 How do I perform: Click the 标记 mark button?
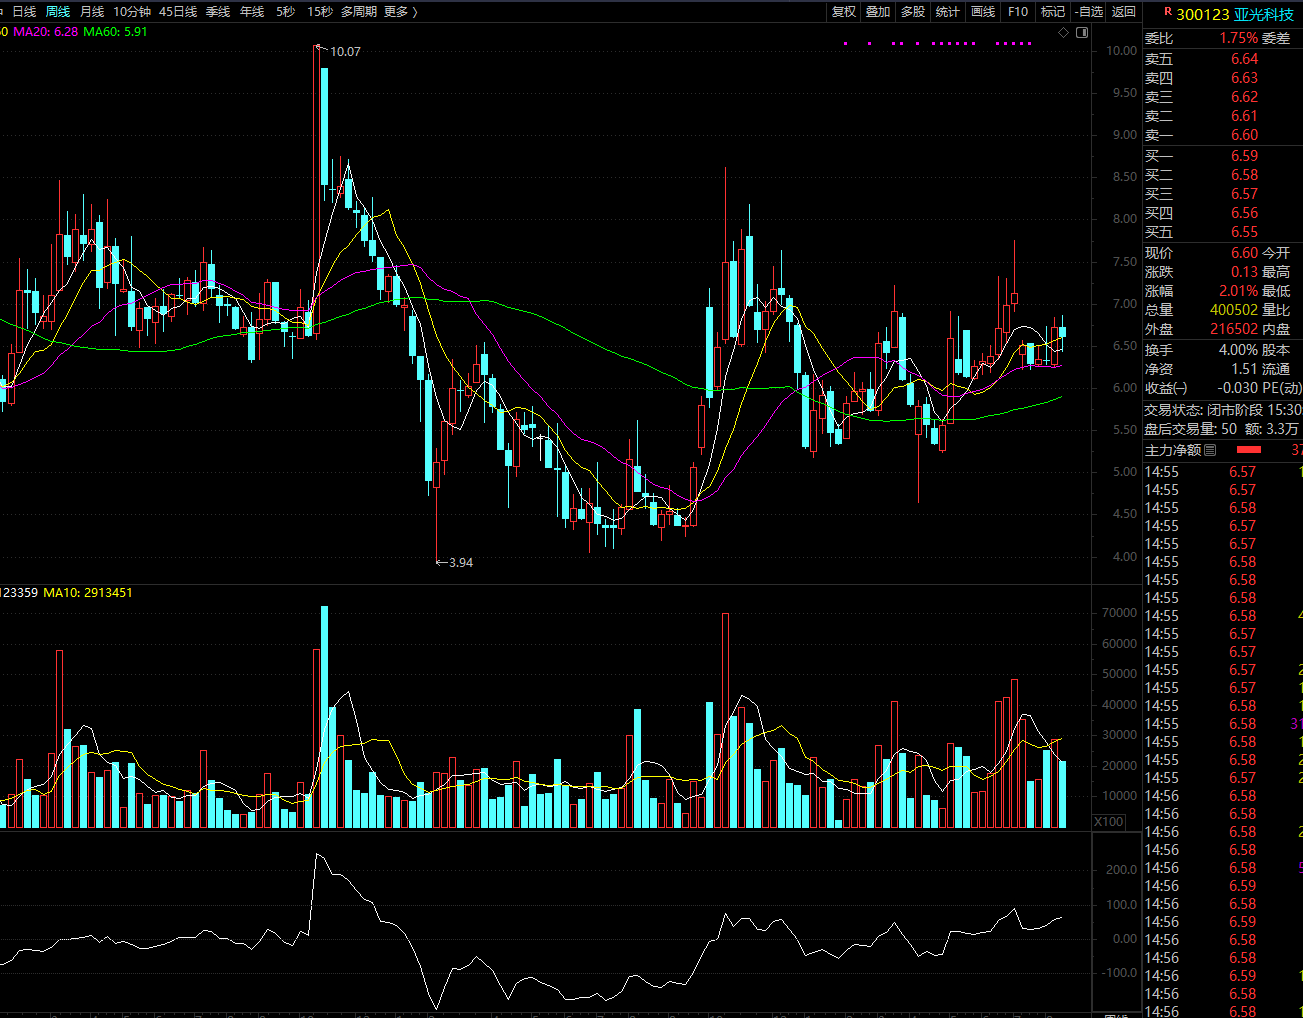(1053, 11)
